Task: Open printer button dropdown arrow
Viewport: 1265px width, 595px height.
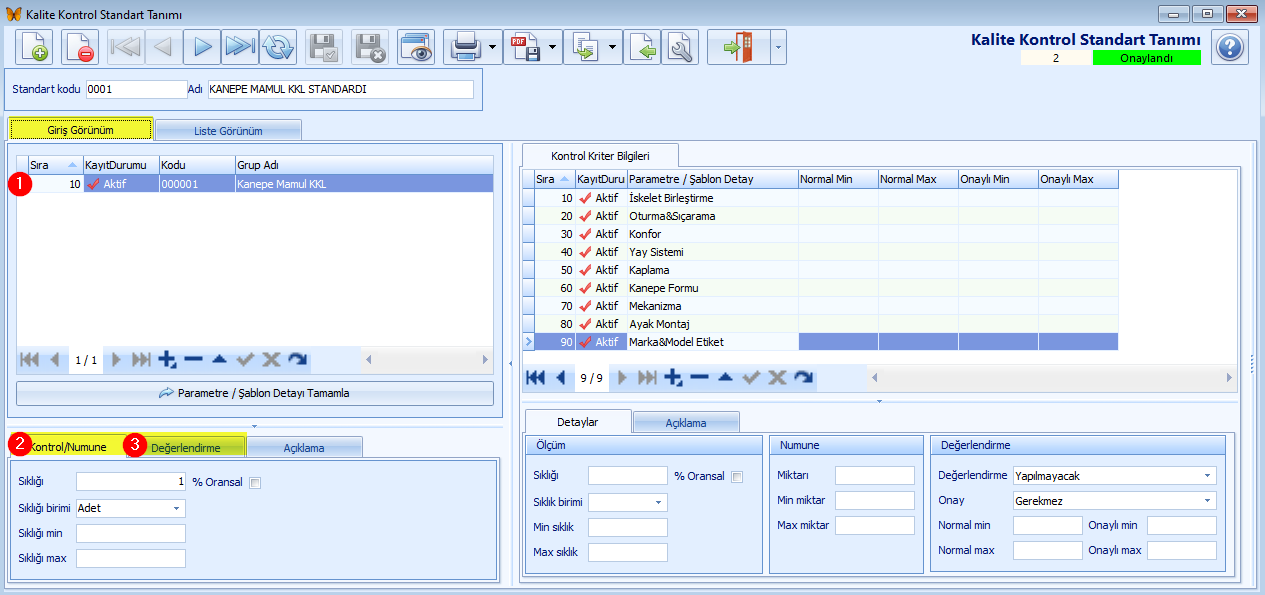Action: (x=494, y=47)
